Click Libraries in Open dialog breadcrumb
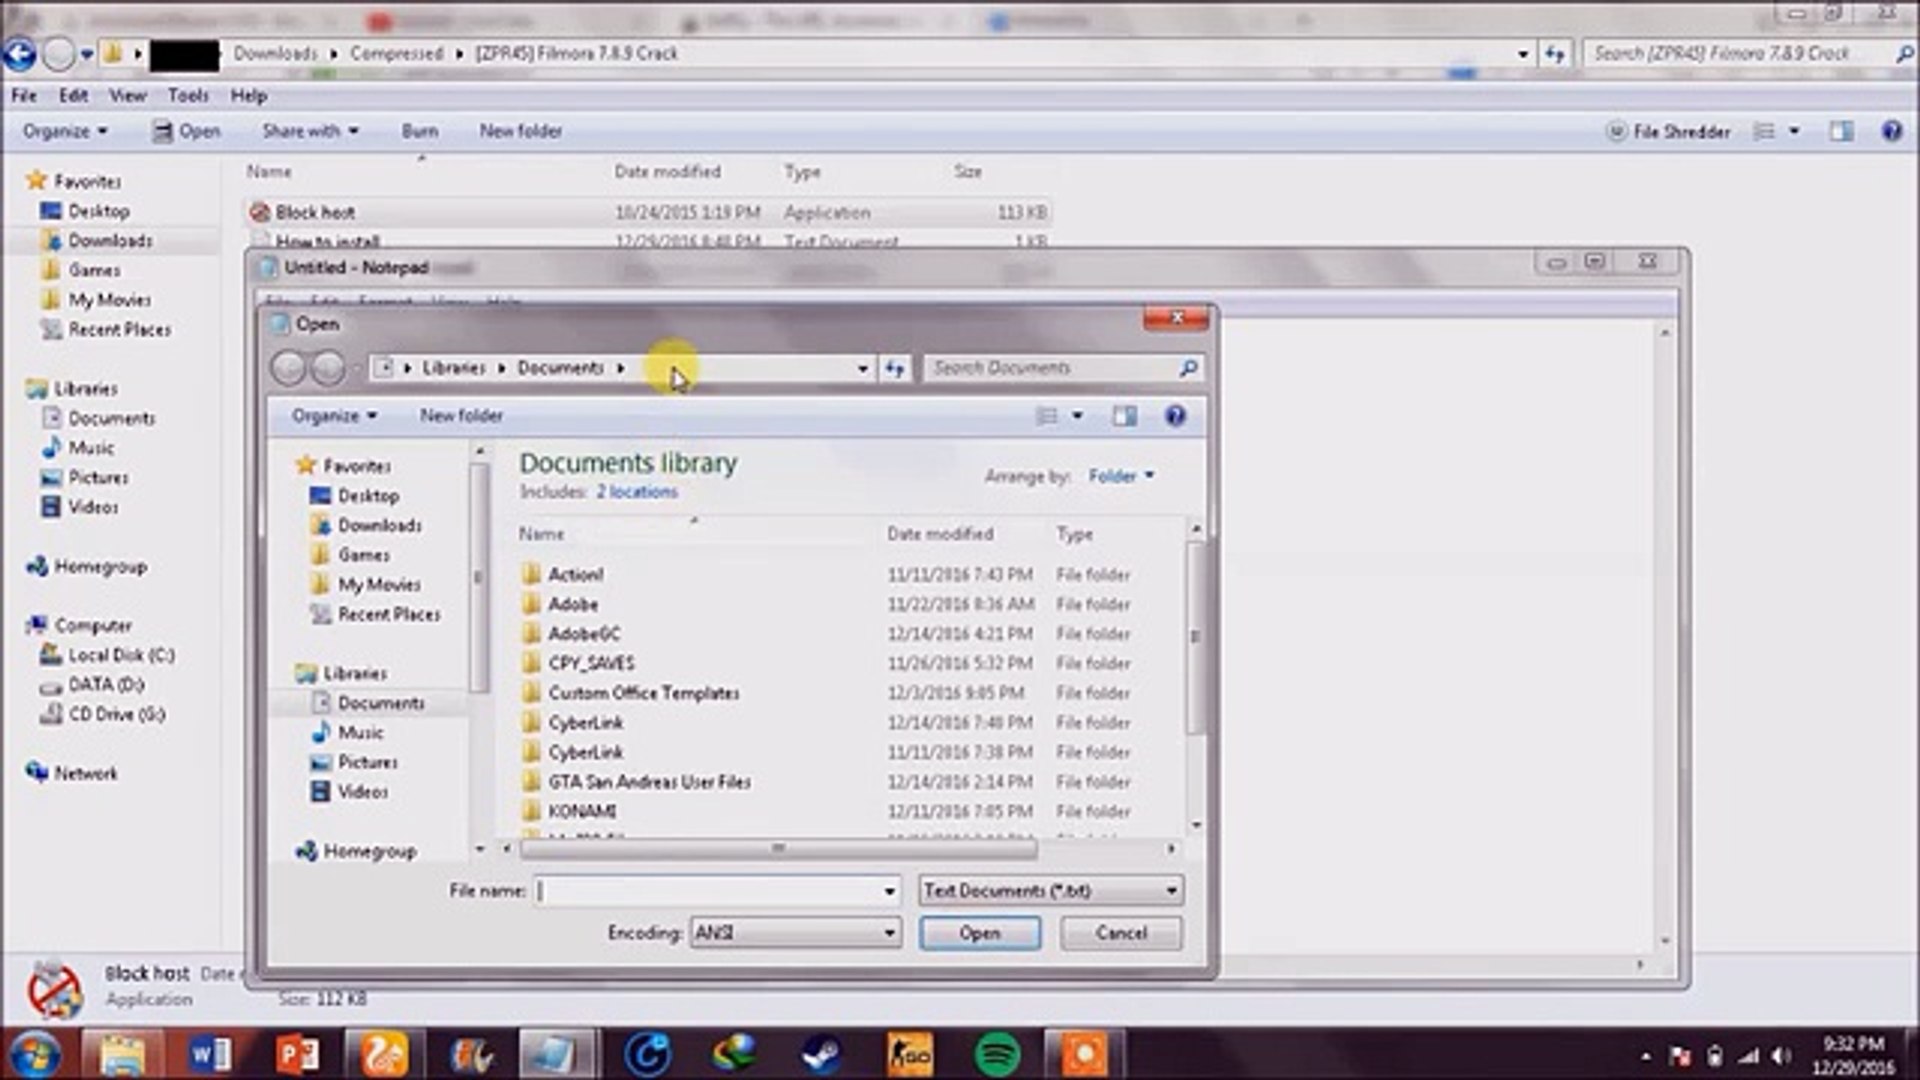1920x1080 pixels. point(453,368)
